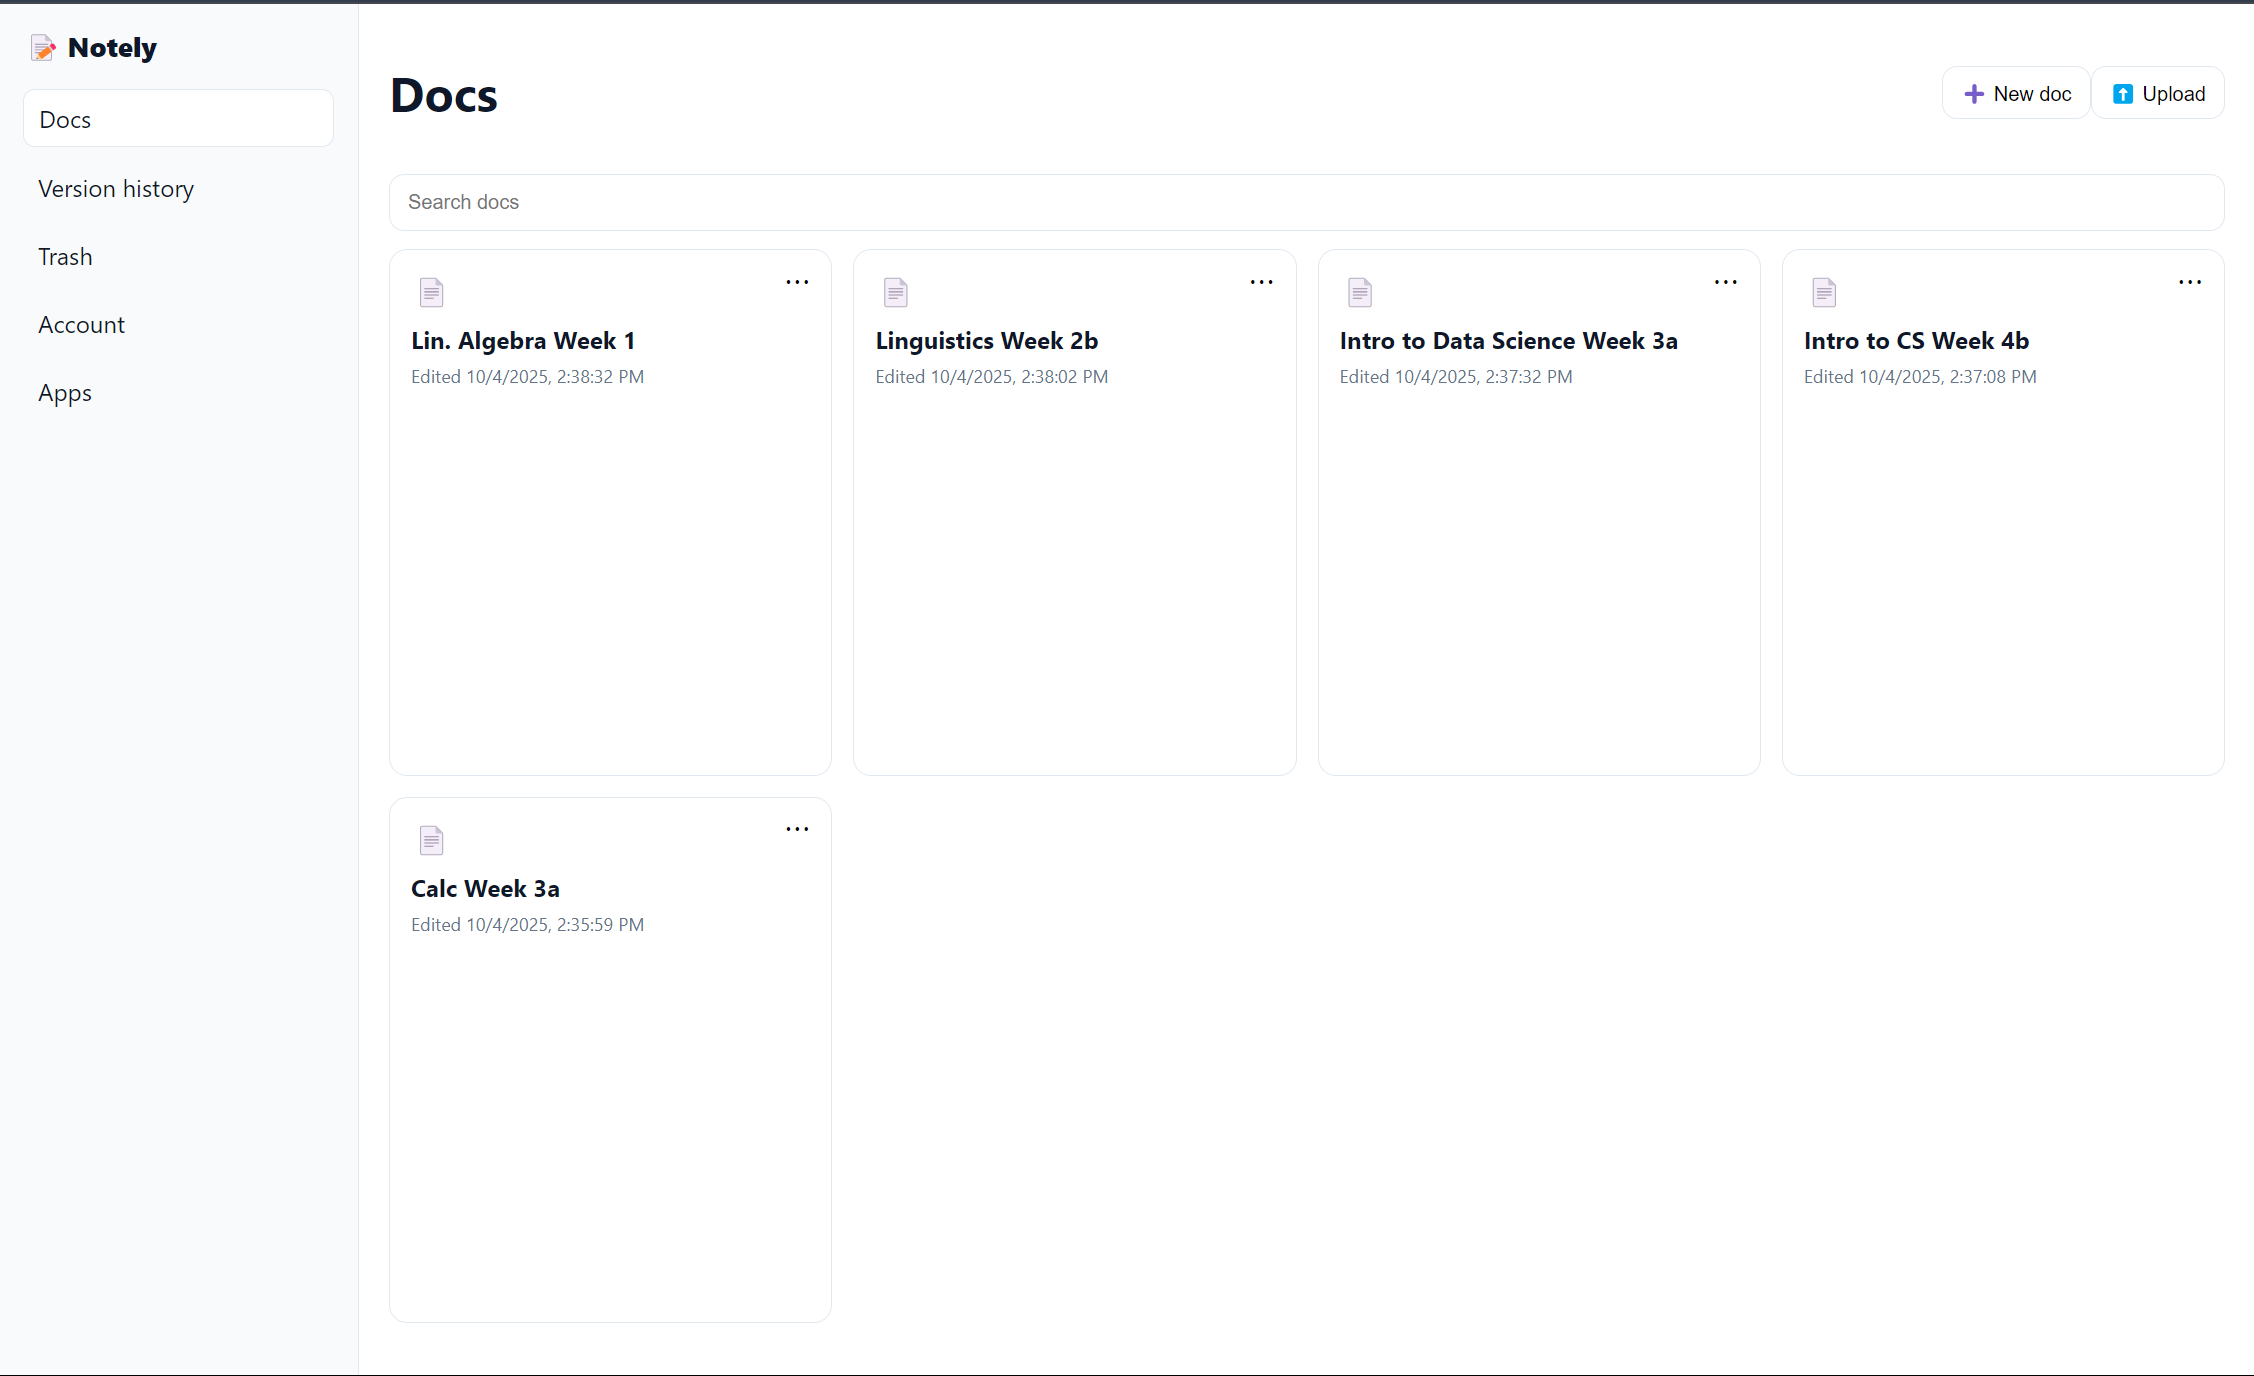This screenshot has width=2254, height=1376.
Task: Expand more options for Intro to Data Science
Action: (1725, 282)
